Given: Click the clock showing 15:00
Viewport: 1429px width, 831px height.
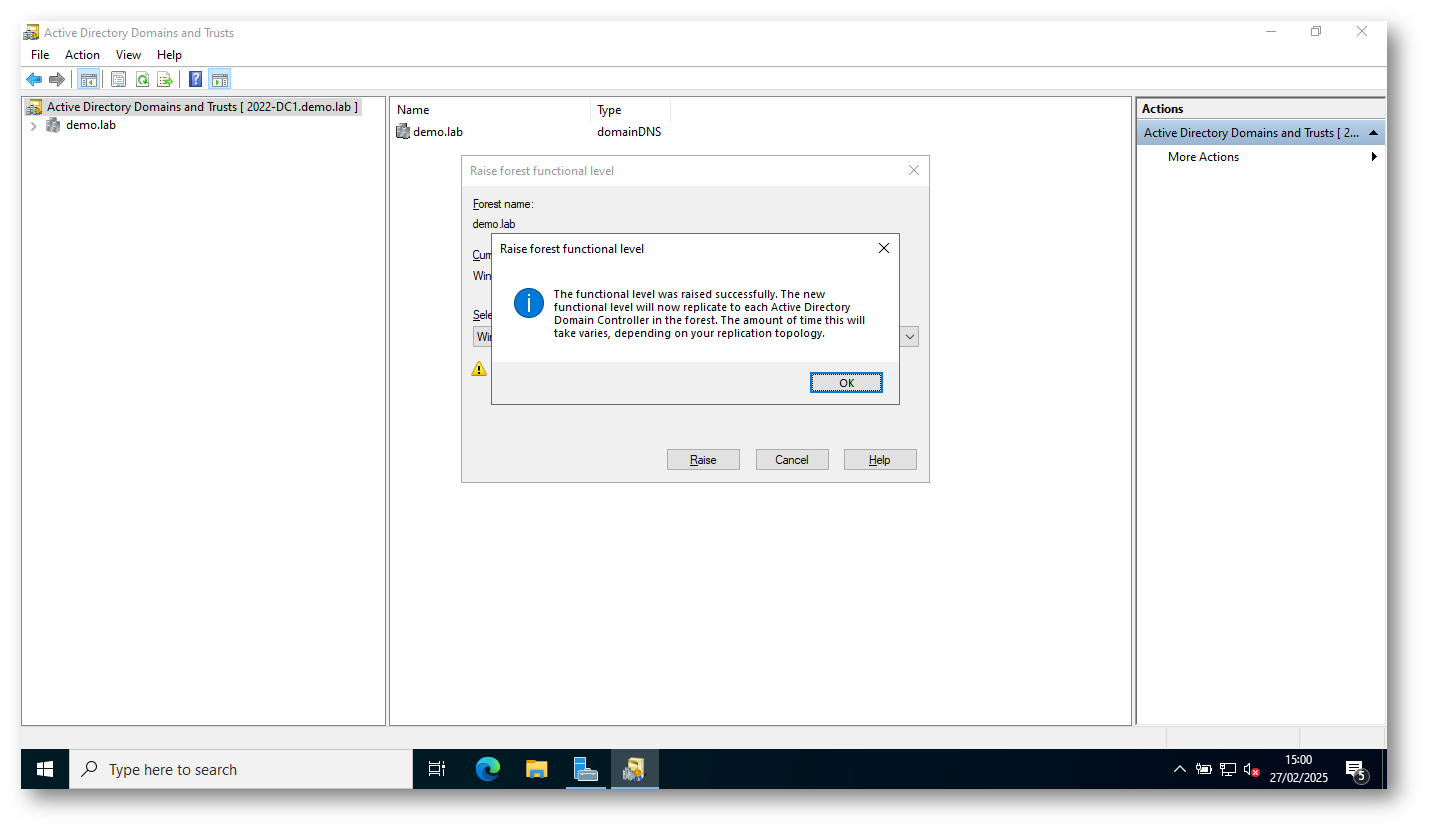Looking at the screenshot, I should (x=1299, y=760).
